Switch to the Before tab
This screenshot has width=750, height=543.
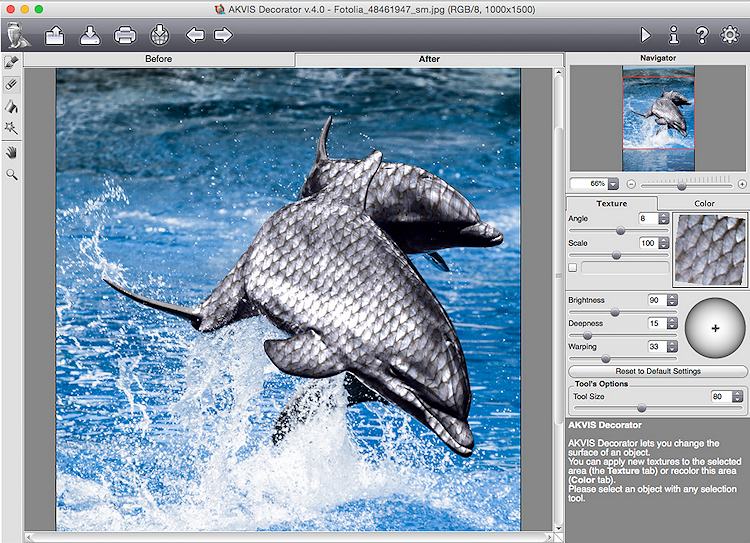(x=158, y=59)
